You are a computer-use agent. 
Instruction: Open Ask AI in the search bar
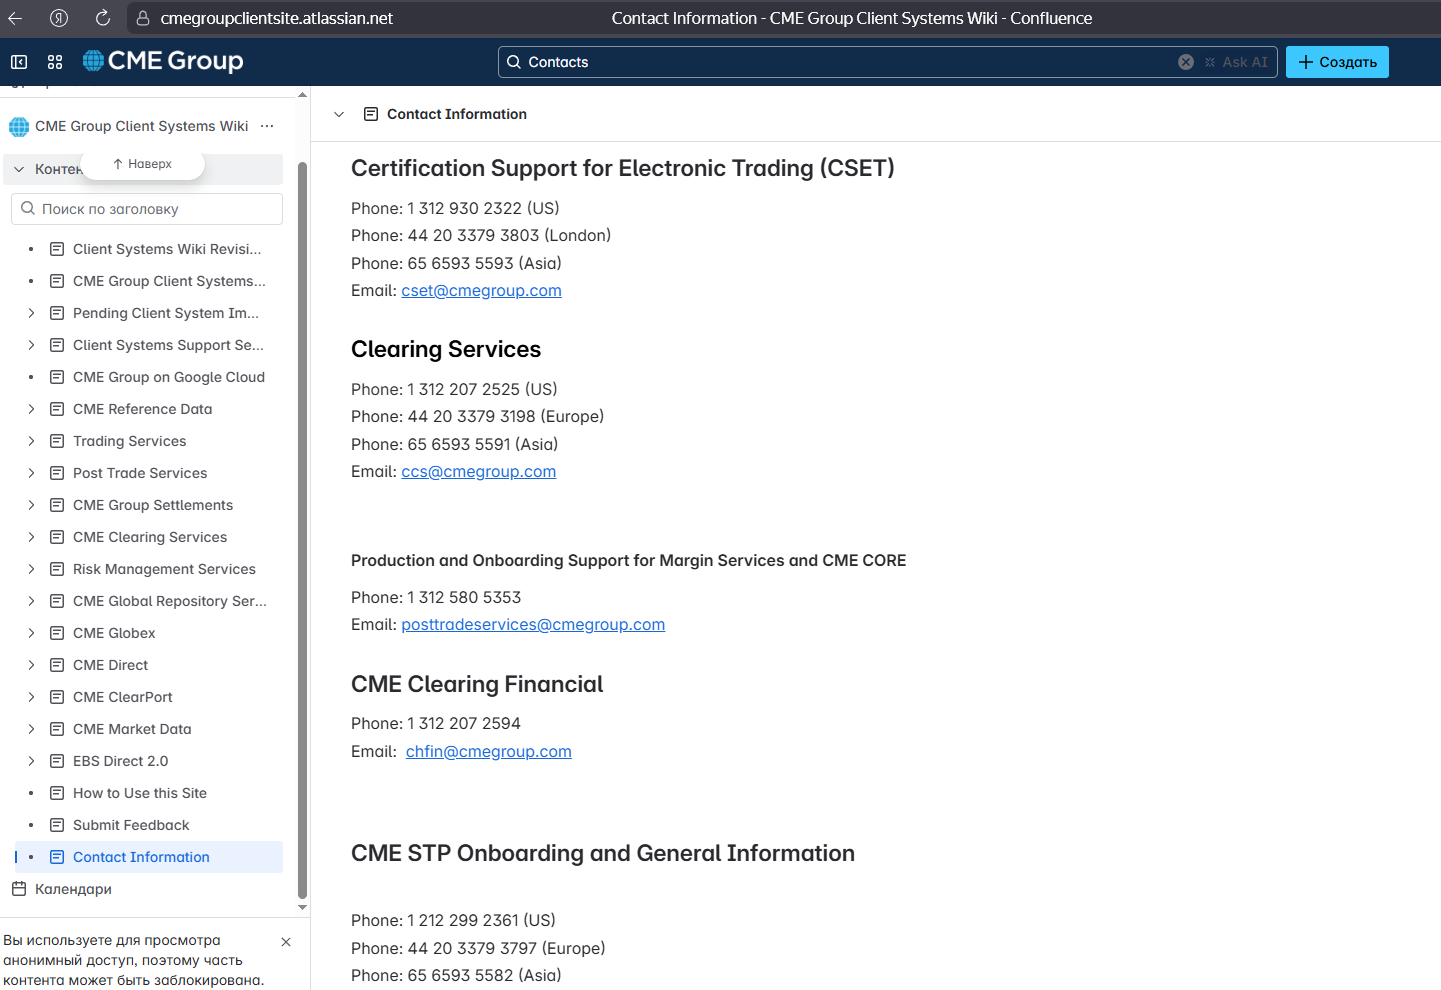coord(1236,62)
